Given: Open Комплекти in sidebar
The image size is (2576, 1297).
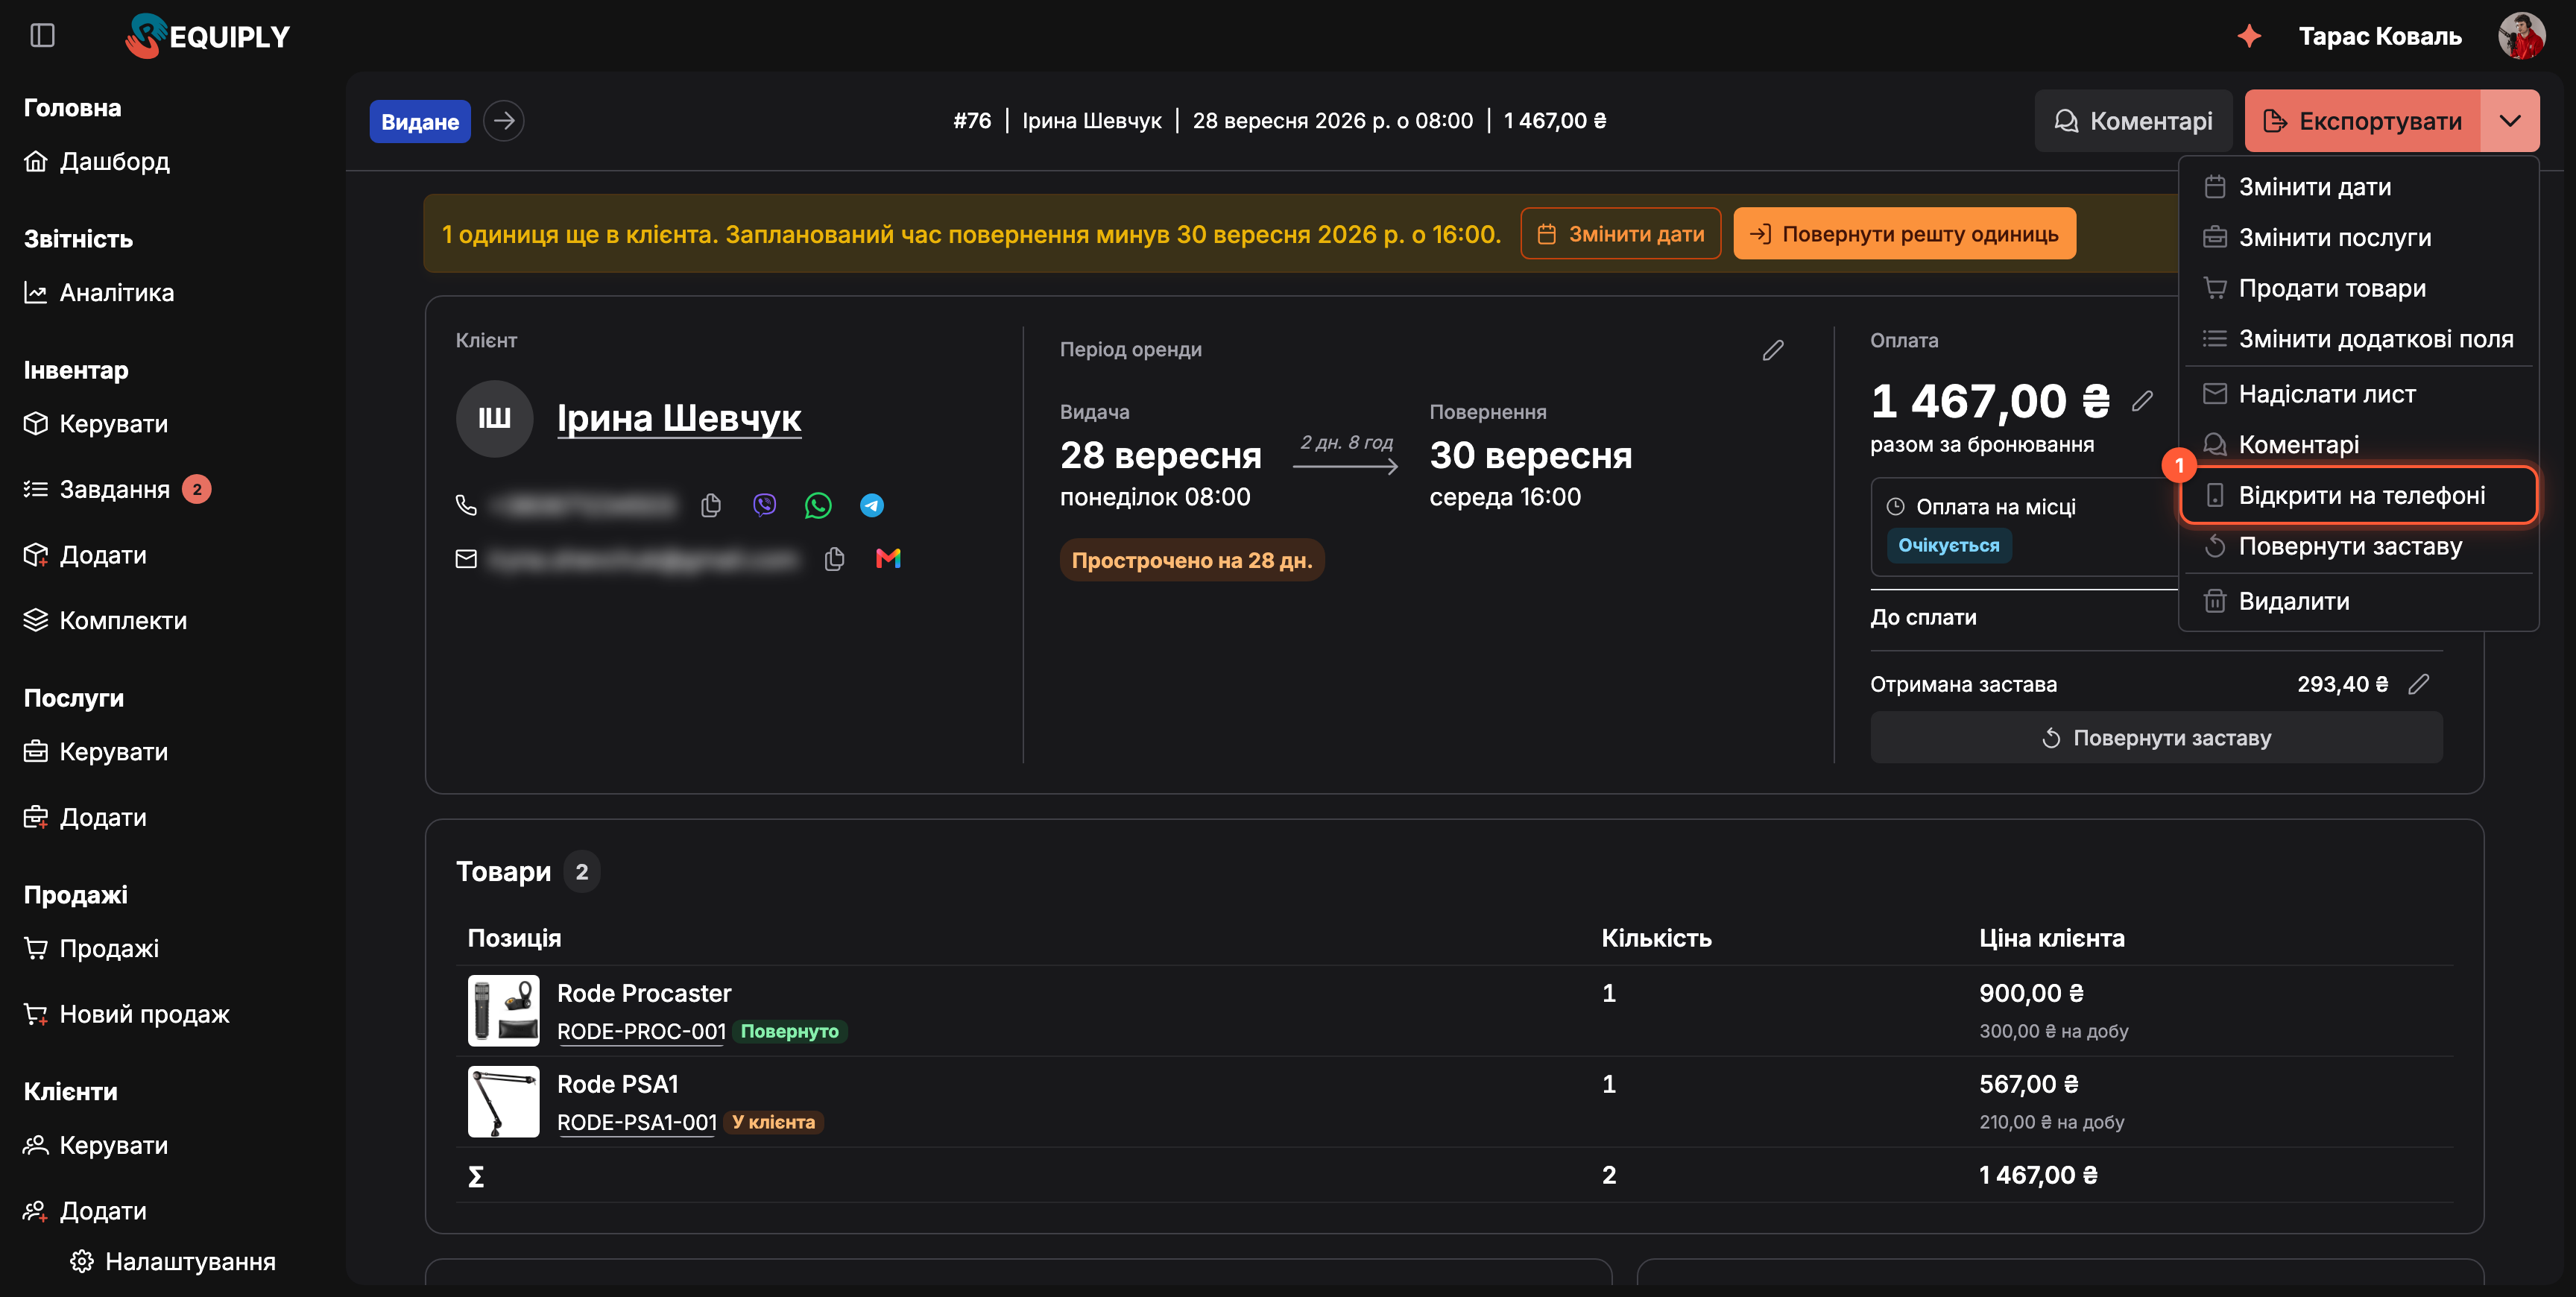Looking at the screenshot, I should pyautogui.click(x=105, y=620).
